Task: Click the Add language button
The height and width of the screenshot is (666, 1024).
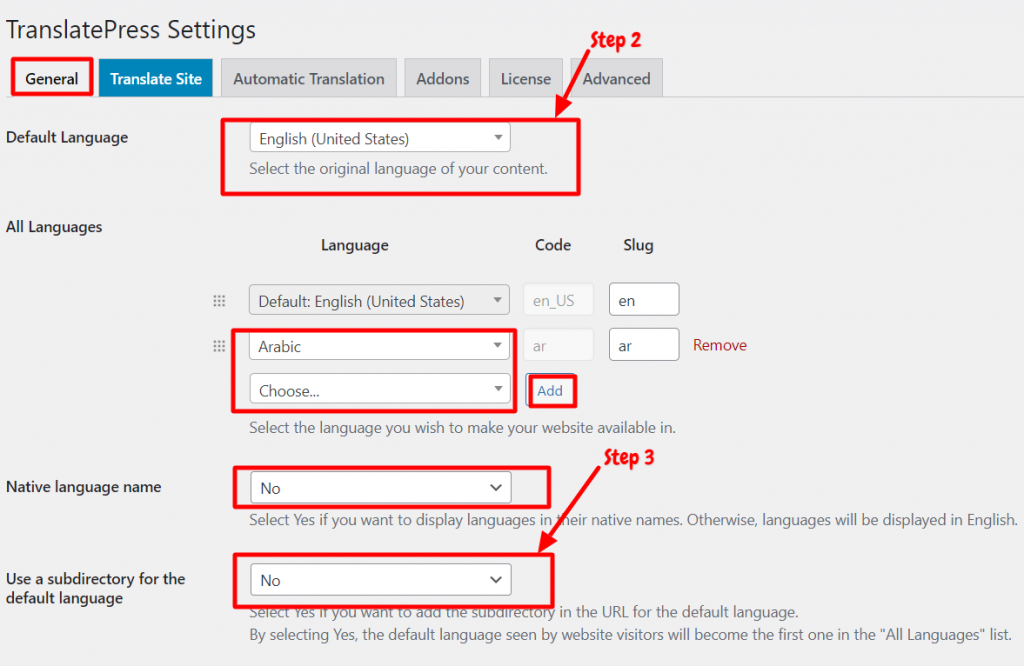Action: click(x=550, y=390)
